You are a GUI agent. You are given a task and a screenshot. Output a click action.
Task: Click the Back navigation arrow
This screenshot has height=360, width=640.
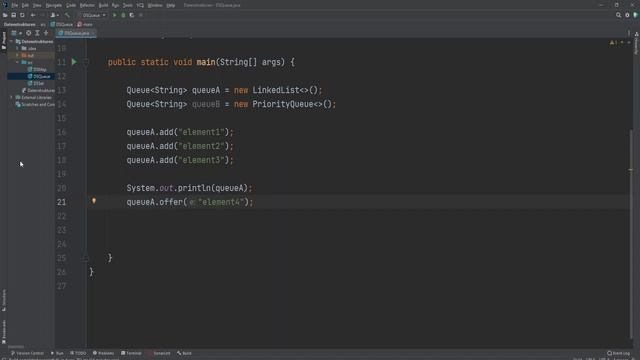(33, 15)
